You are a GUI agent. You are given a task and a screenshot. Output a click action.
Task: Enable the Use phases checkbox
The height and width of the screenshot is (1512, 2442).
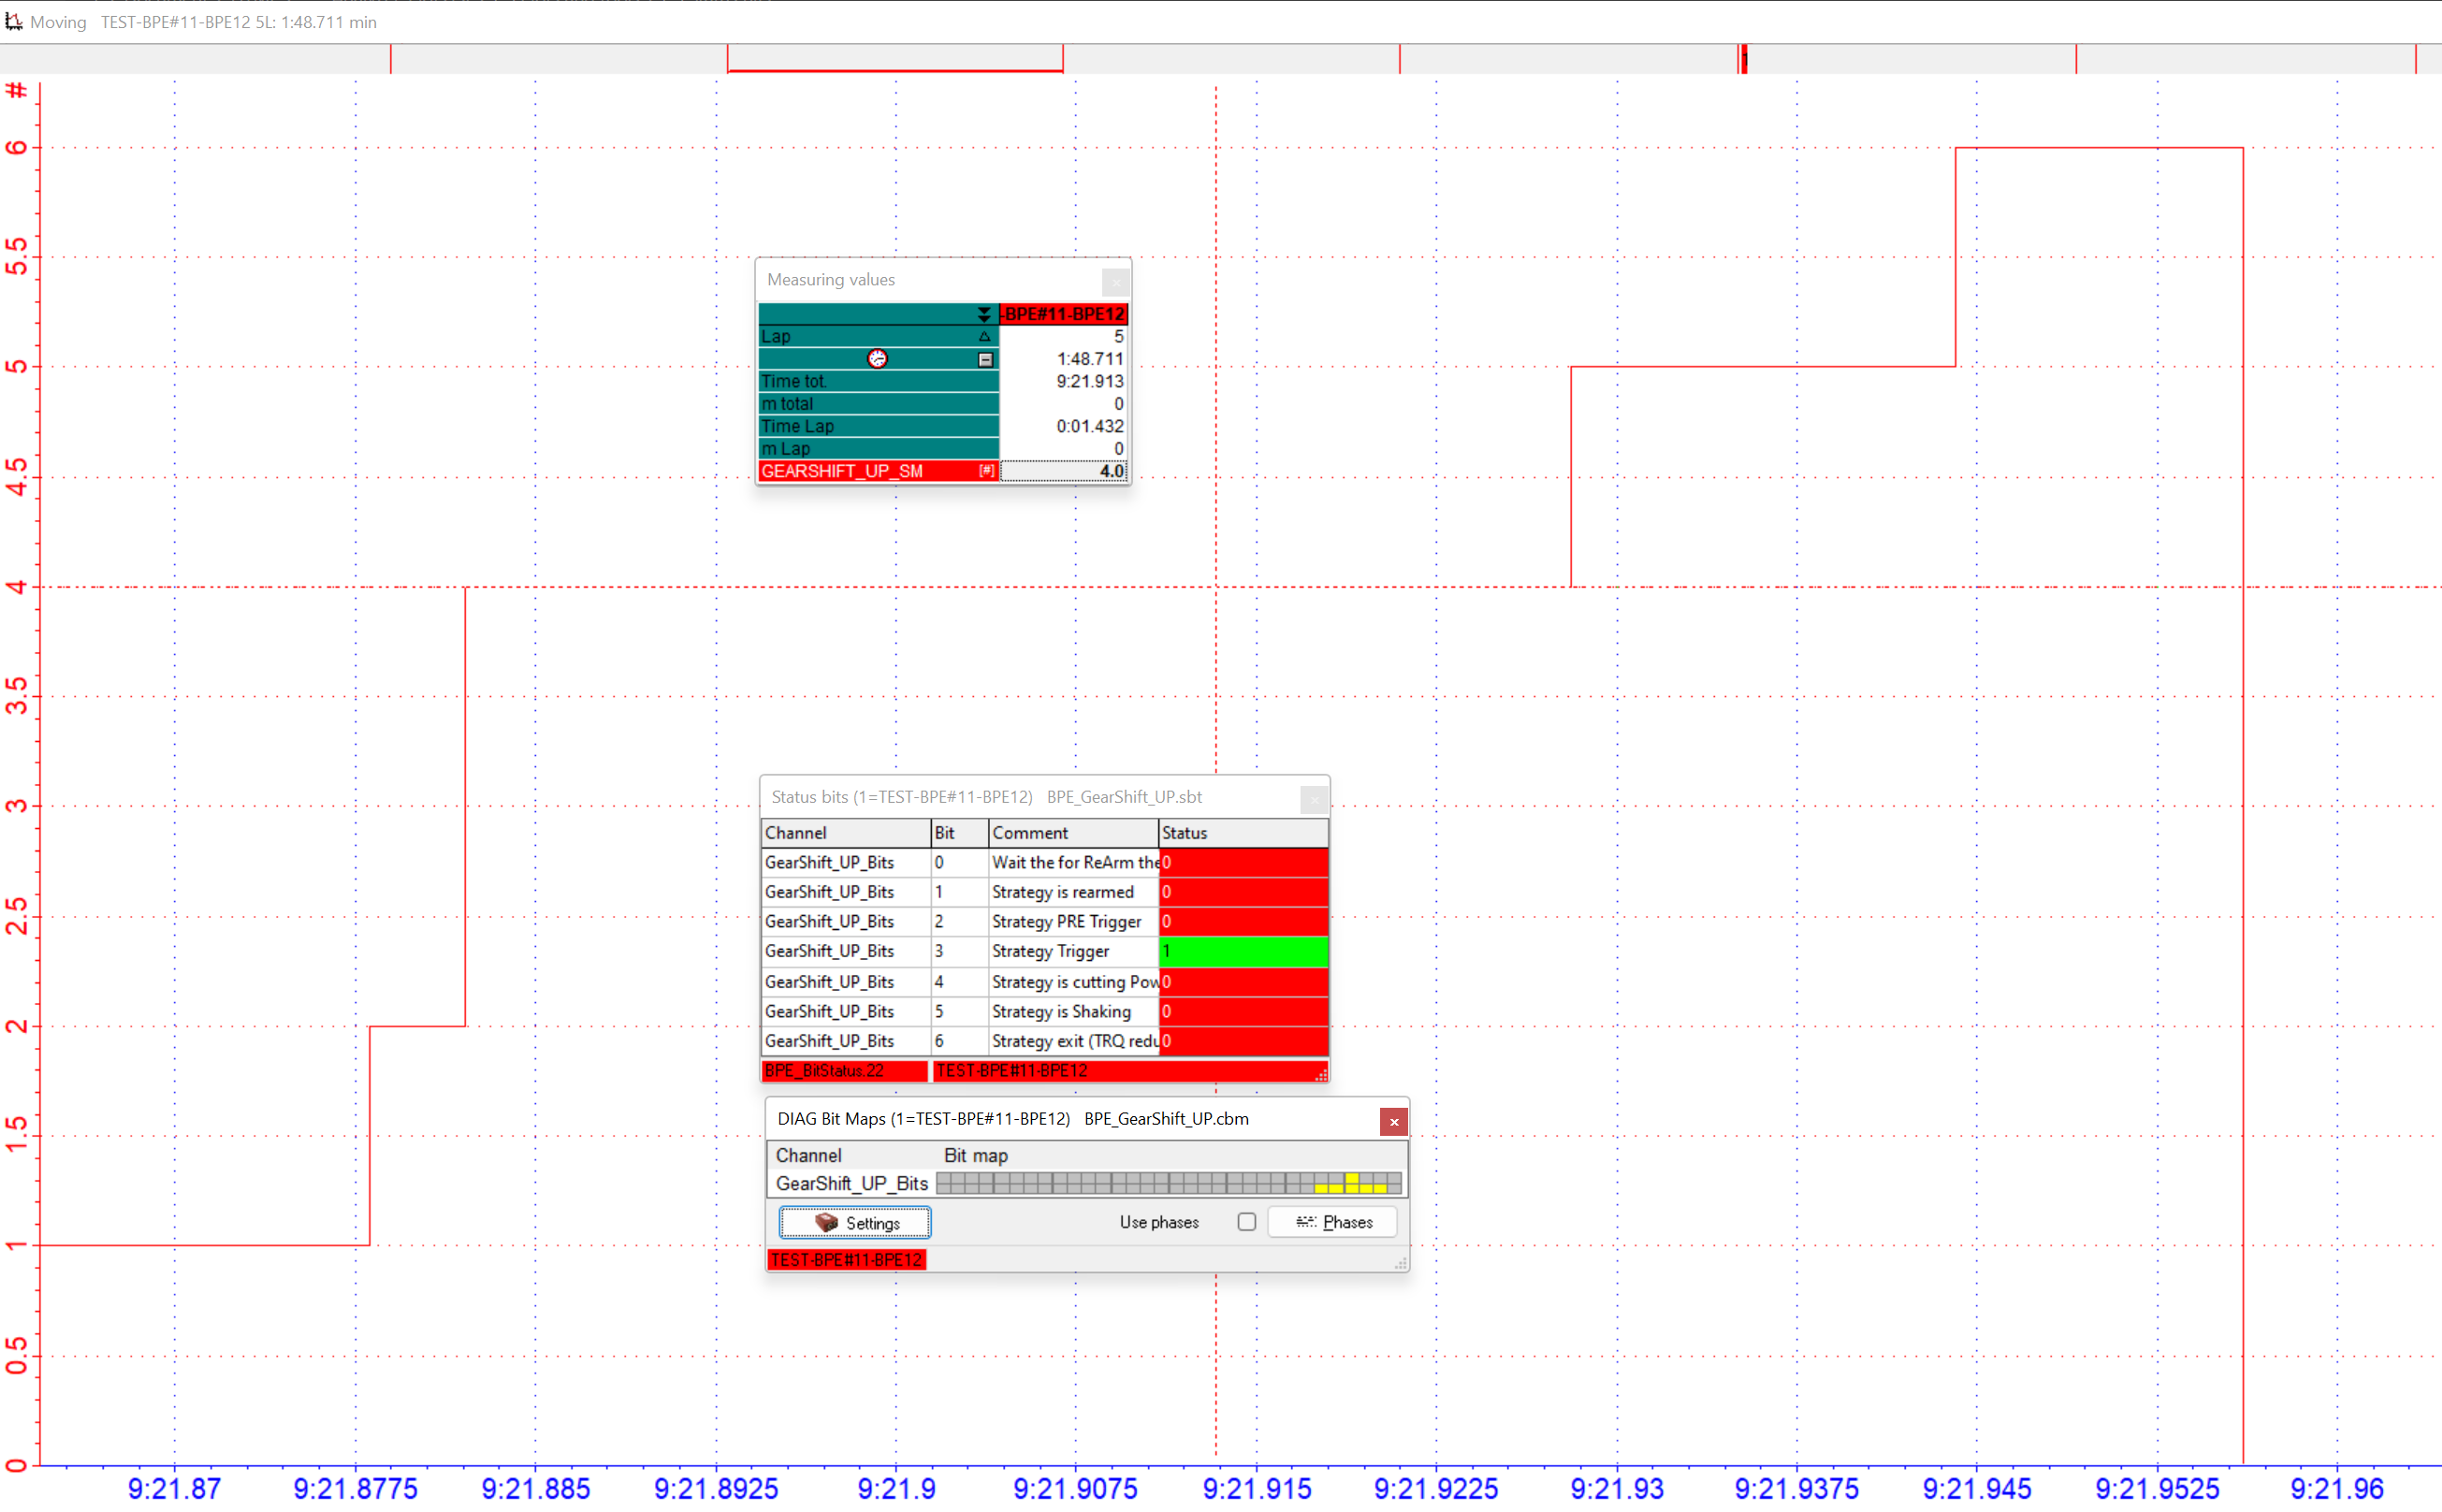point(1246,1222)
